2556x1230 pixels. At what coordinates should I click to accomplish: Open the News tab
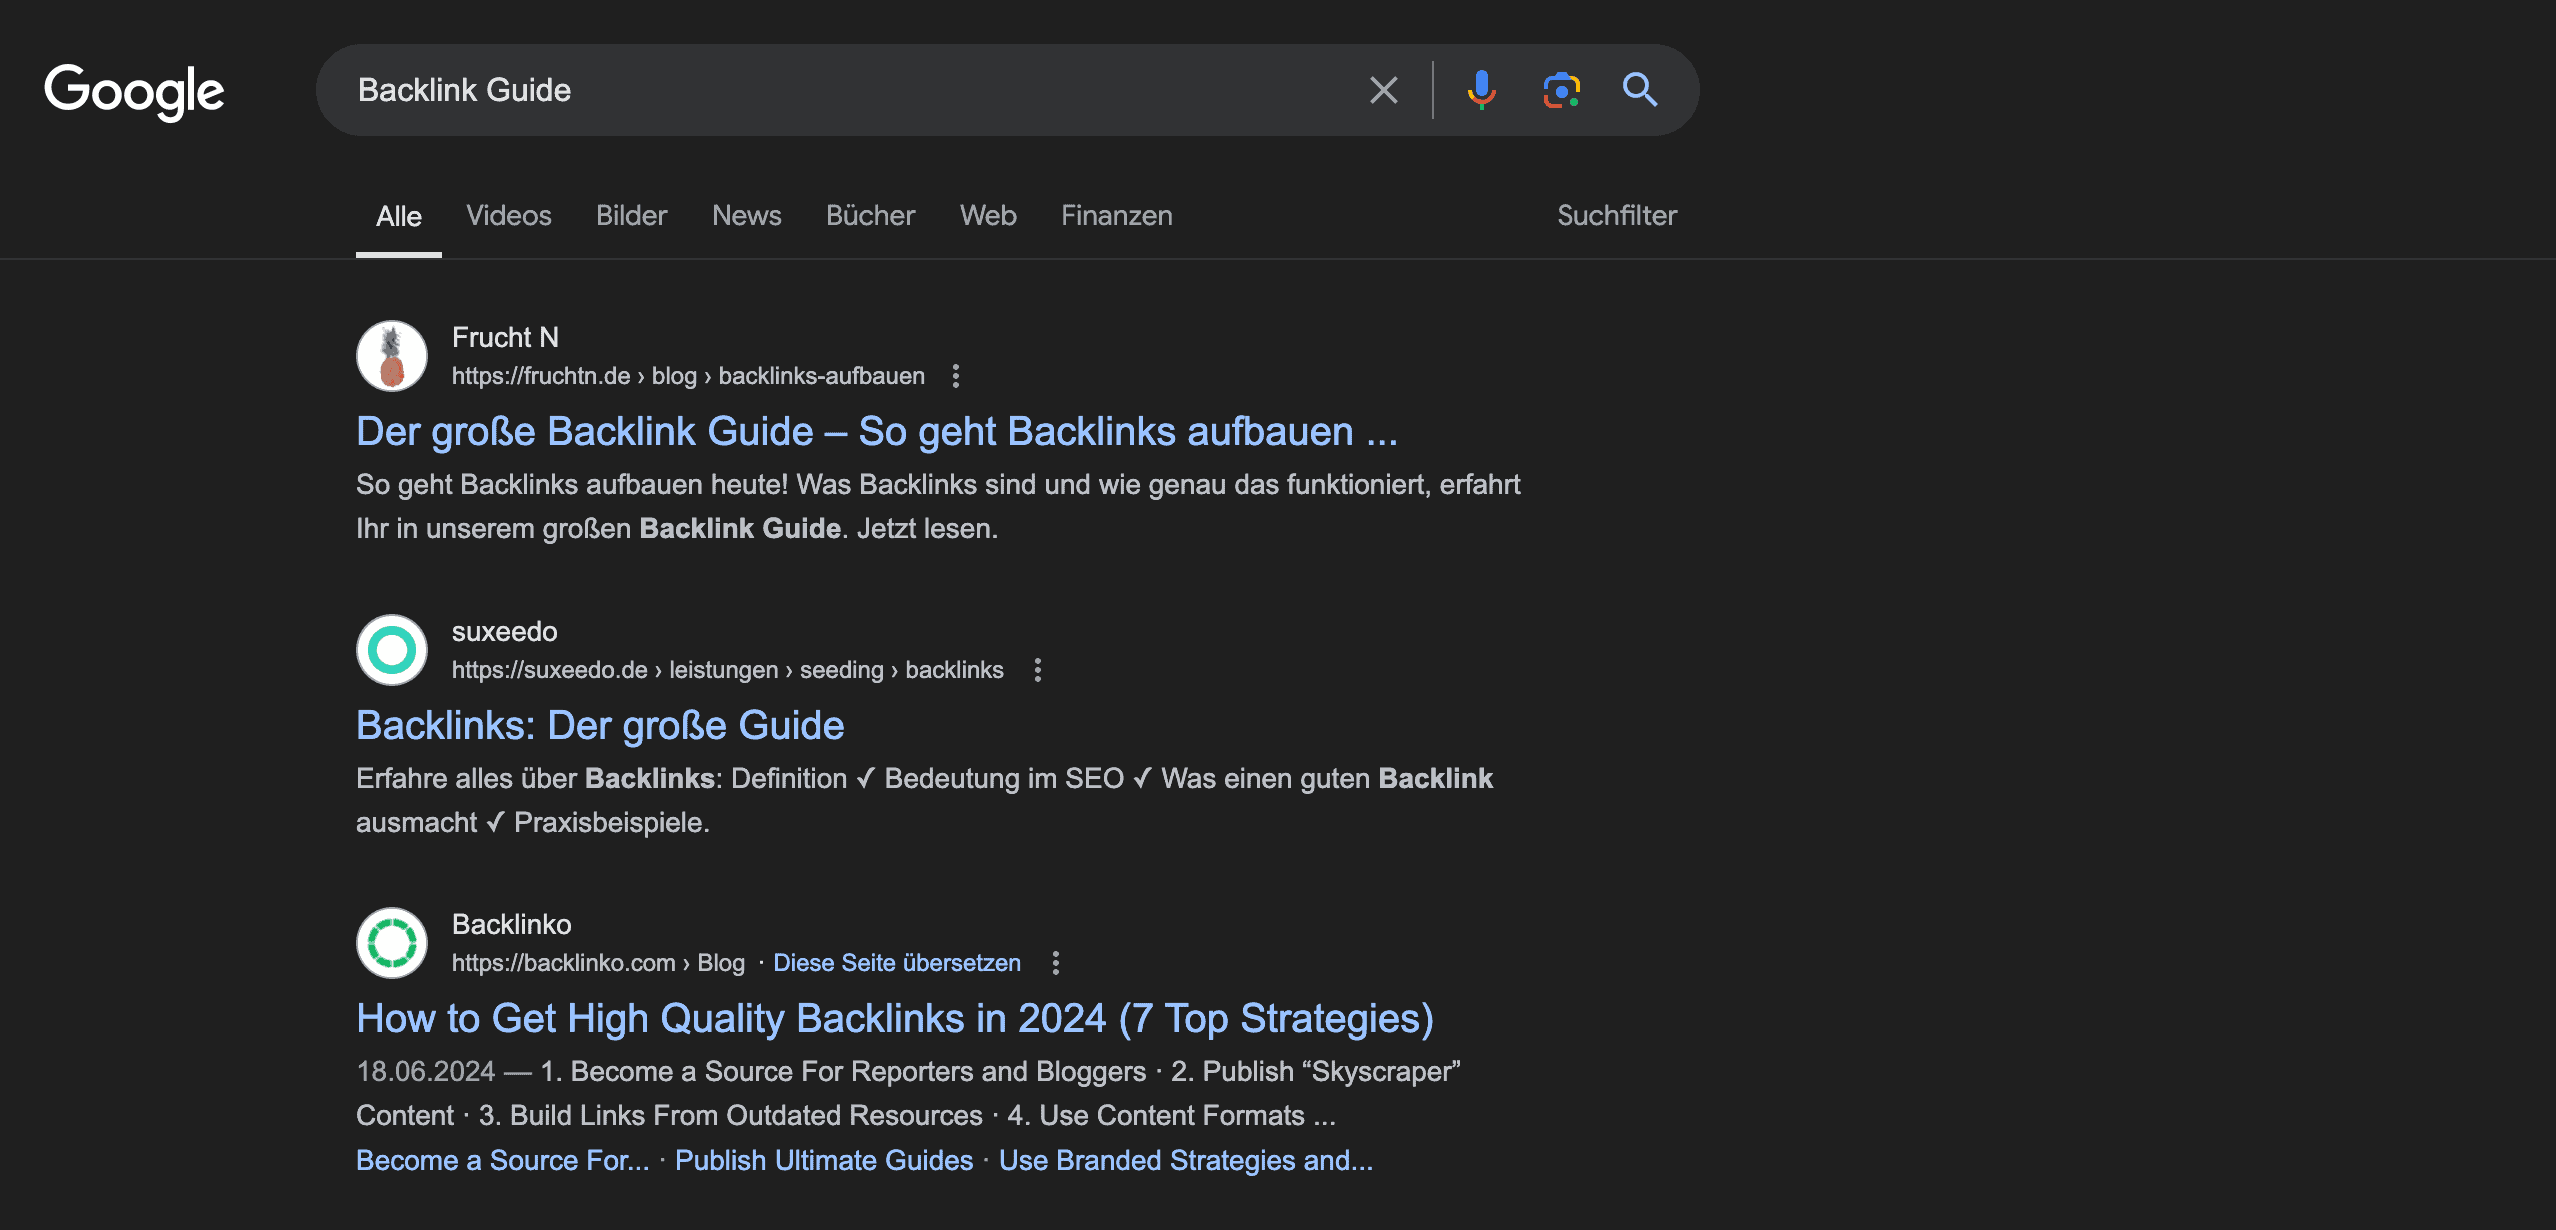pos(747,216)
